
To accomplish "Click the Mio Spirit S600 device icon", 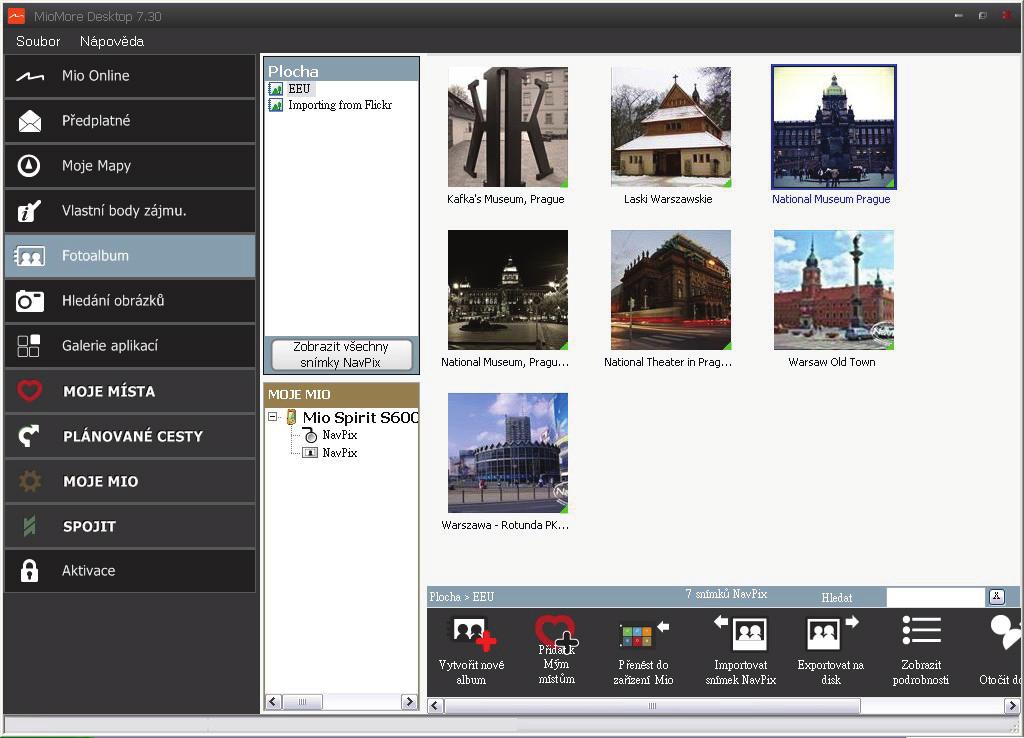I will 292,417.
